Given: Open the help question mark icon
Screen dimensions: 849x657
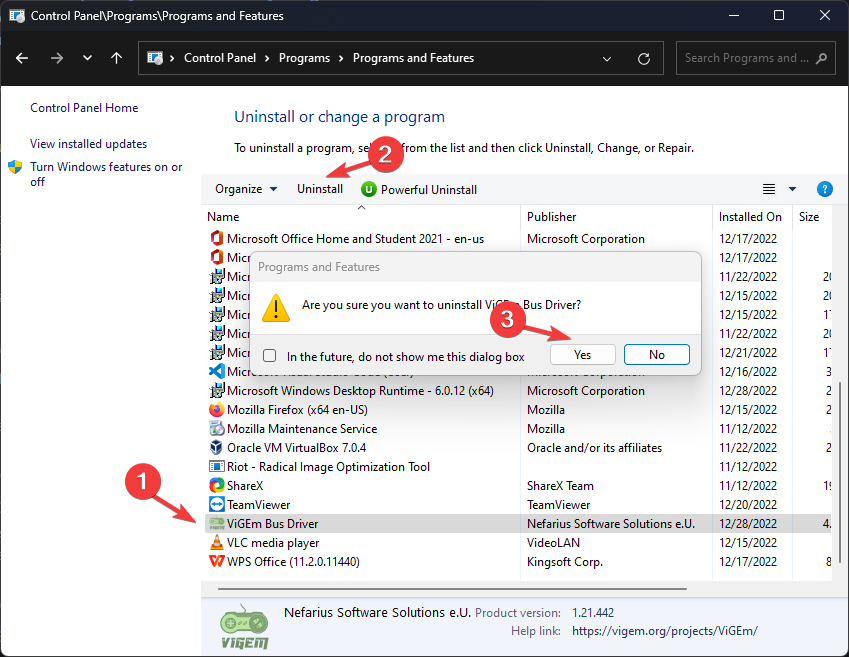Looking at the screenshot, I should tap(825, 189).
